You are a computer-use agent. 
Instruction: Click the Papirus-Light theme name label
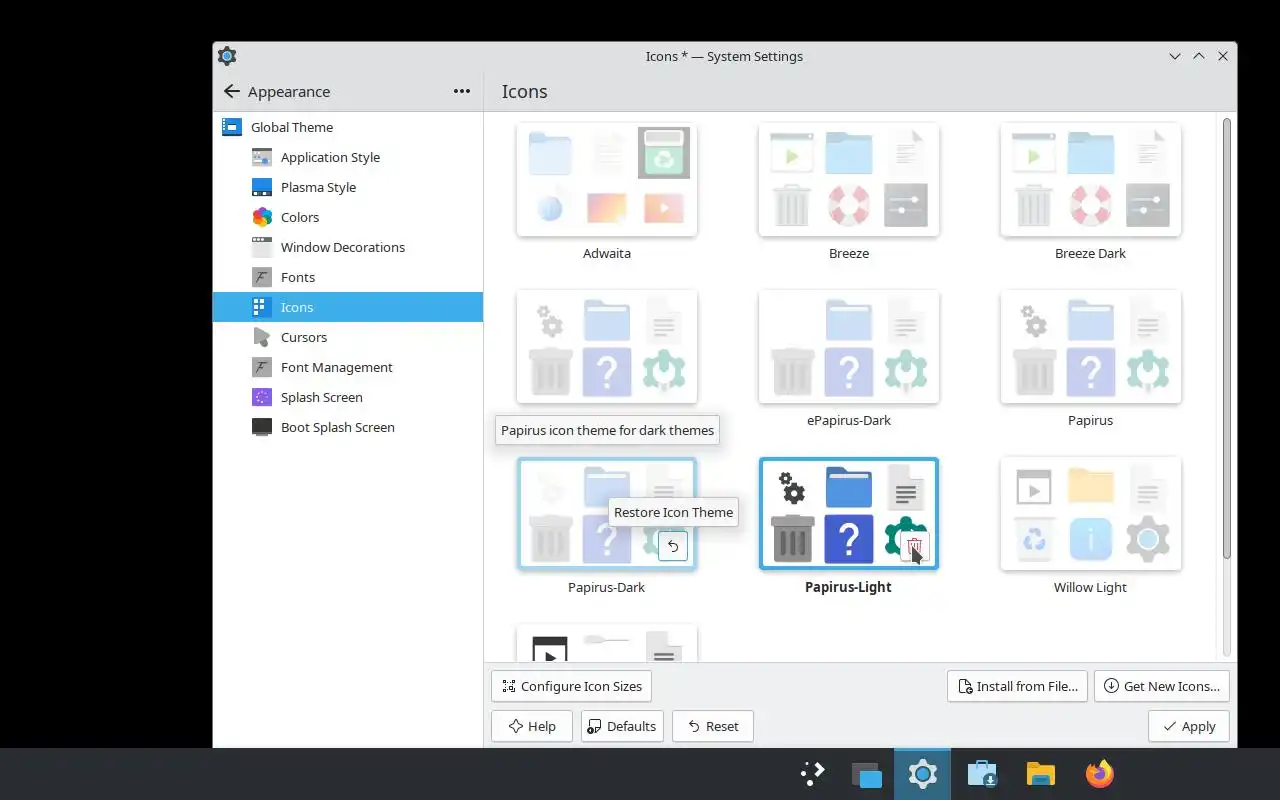[x=848, y=587]
